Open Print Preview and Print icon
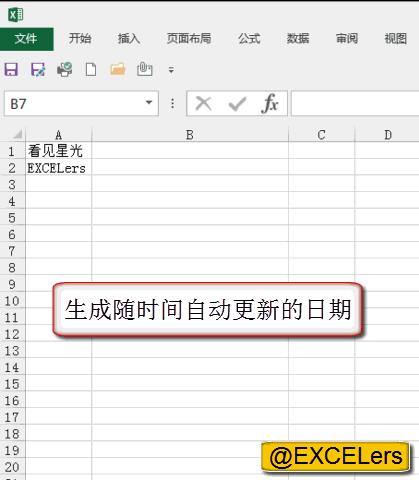The height and width of the screenshot is (480, 419). pyautogui.click(x=65, y=70)
